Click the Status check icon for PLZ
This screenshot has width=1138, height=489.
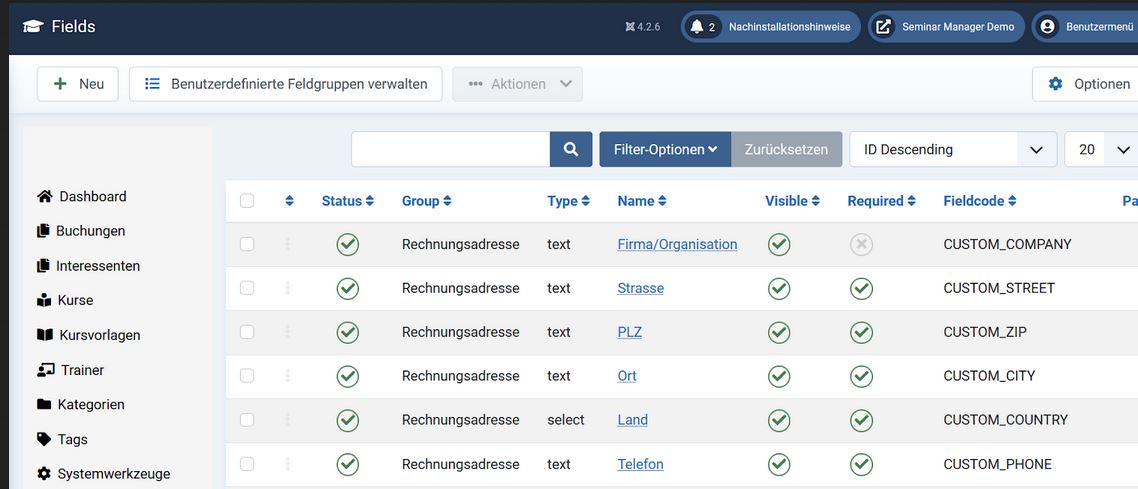pos(347,332)
